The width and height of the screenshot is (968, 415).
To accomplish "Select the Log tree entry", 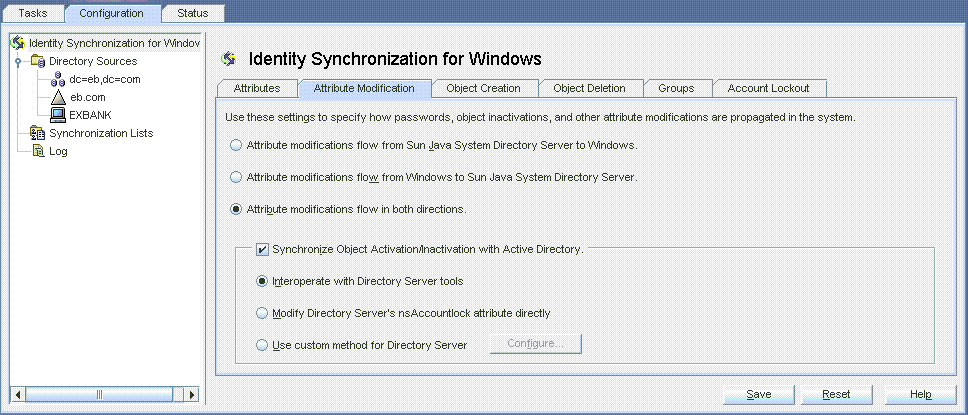I will [x=58, y=151].
